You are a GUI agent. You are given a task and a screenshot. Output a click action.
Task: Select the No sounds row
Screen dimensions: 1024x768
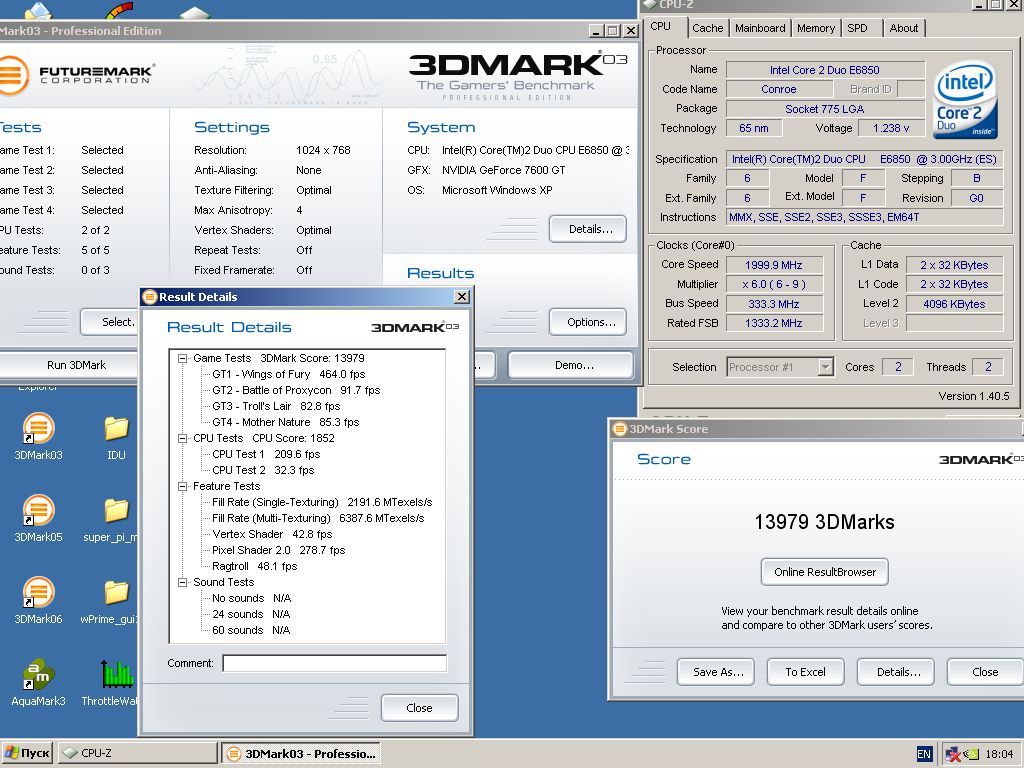[251, 598]
